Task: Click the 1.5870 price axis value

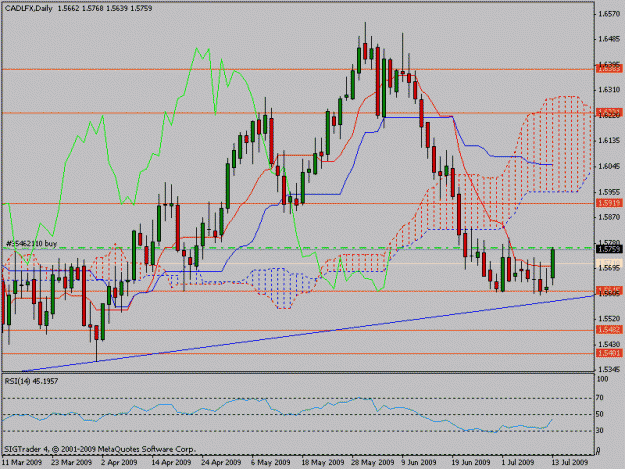Action: pyautogui.click(x=609, y=217)
